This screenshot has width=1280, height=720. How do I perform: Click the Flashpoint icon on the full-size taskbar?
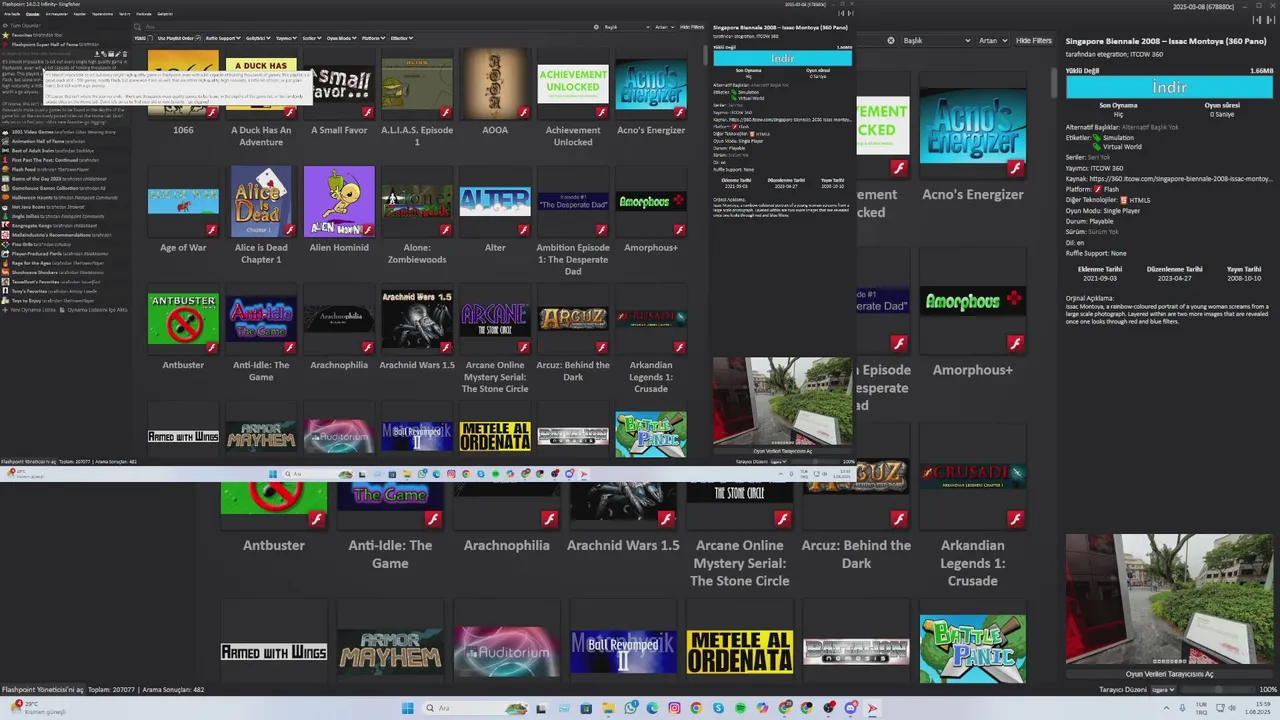[872, 708]
